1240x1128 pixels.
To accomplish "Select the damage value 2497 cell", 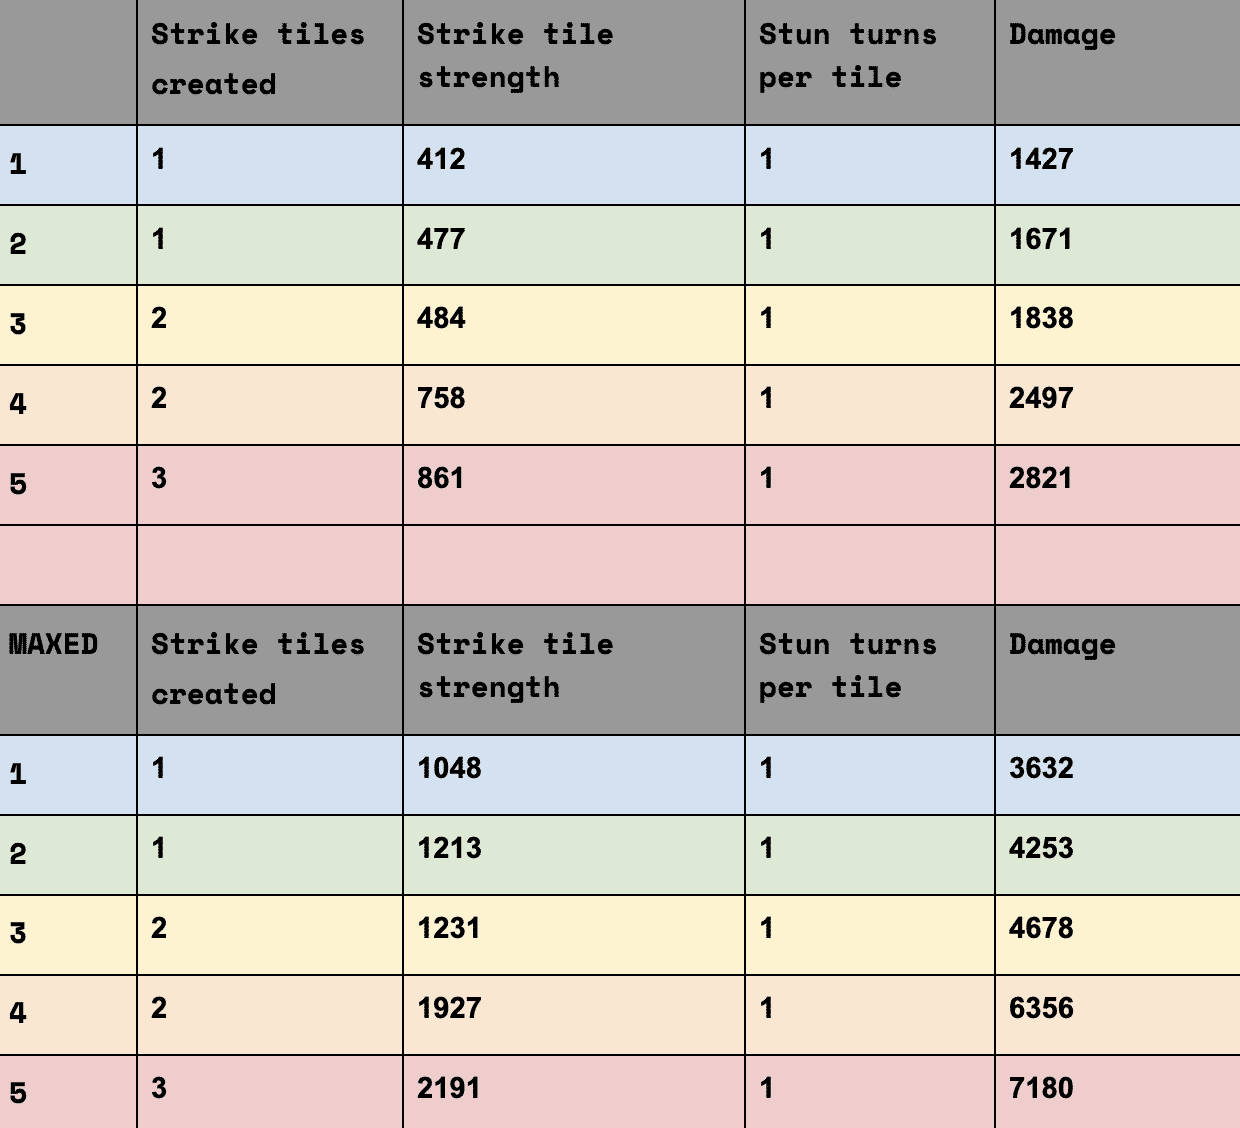I will click(x=1118, y=405).
